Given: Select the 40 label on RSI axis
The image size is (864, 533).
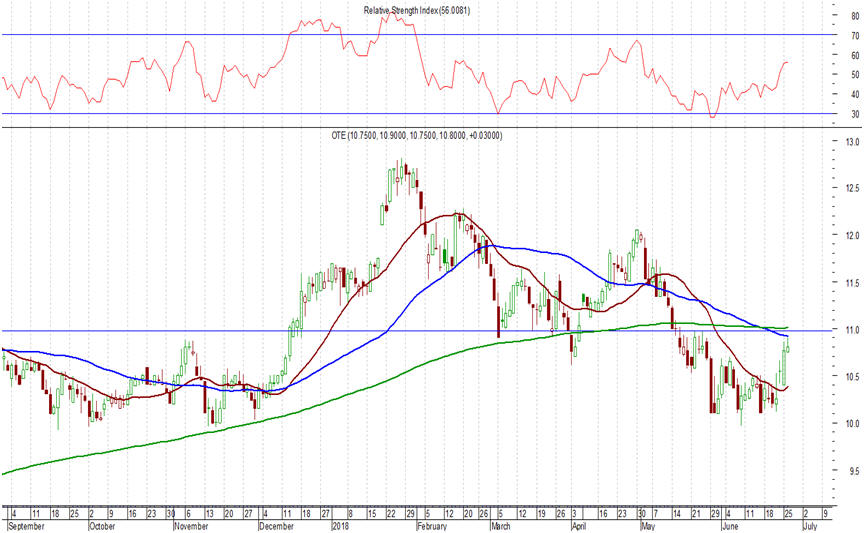Looking at the screenshot, I should 855,94.
